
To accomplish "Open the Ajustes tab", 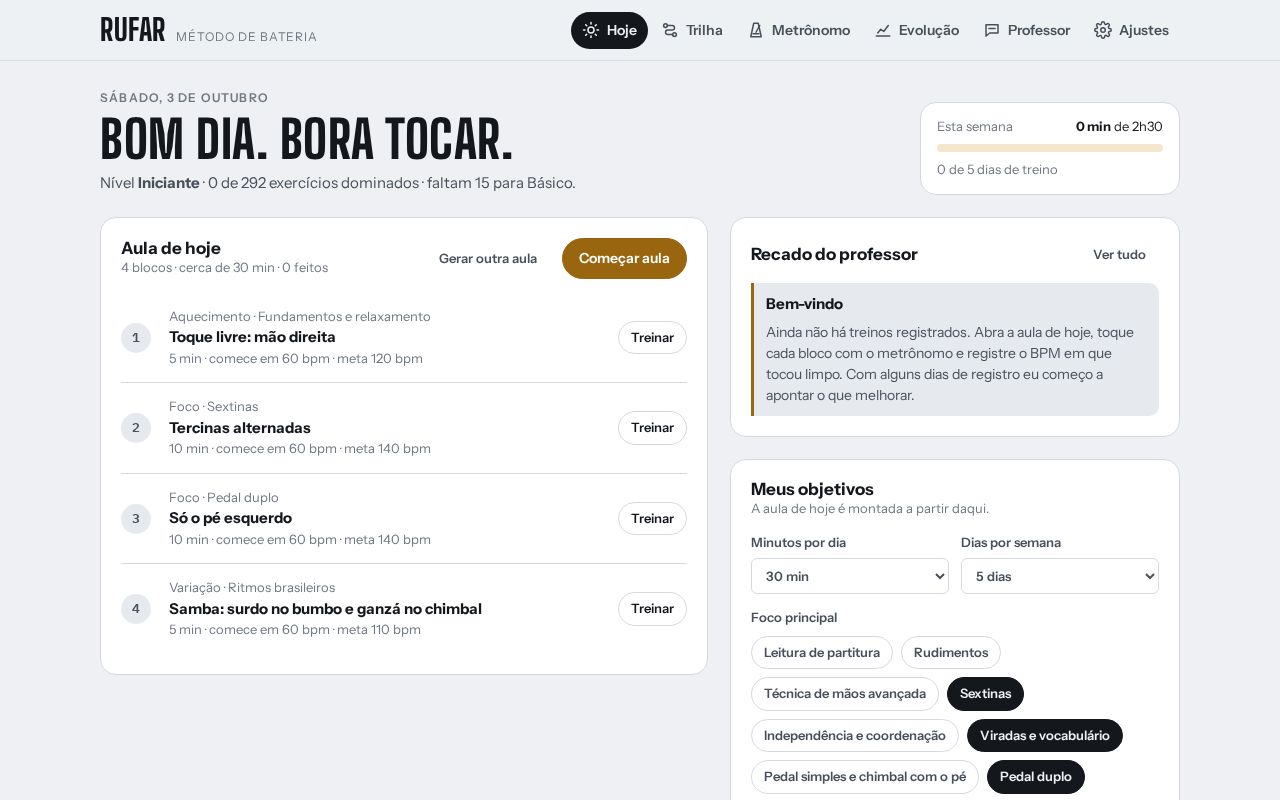I will click(1131, 30).
